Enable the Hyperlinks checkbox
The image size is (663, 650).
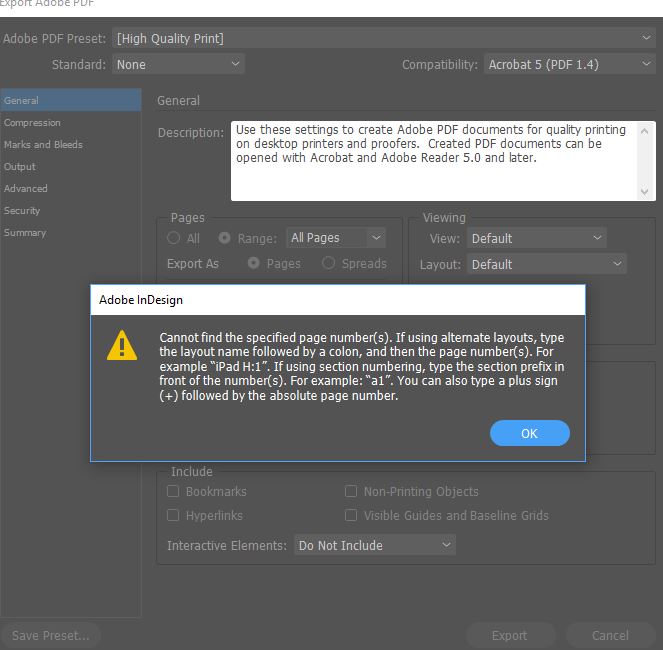[x=173, y=515]
